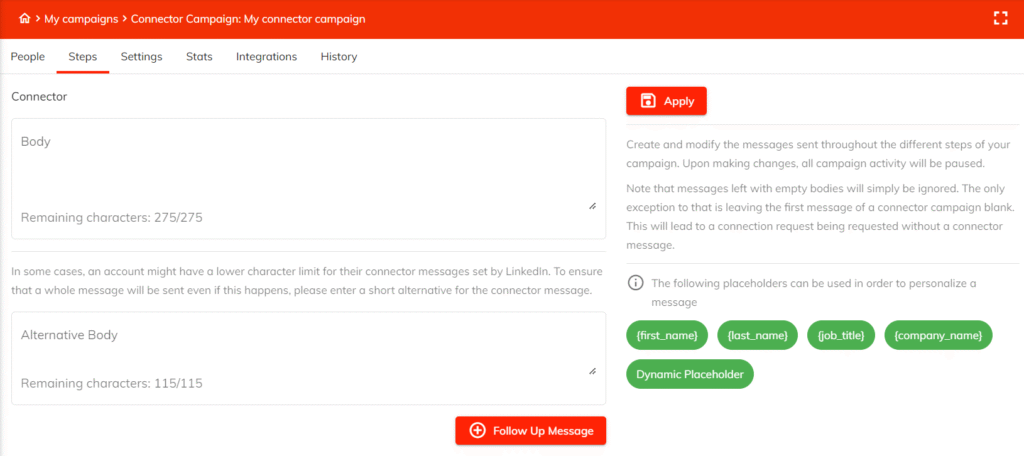View the Stats tab

(199, 57)
